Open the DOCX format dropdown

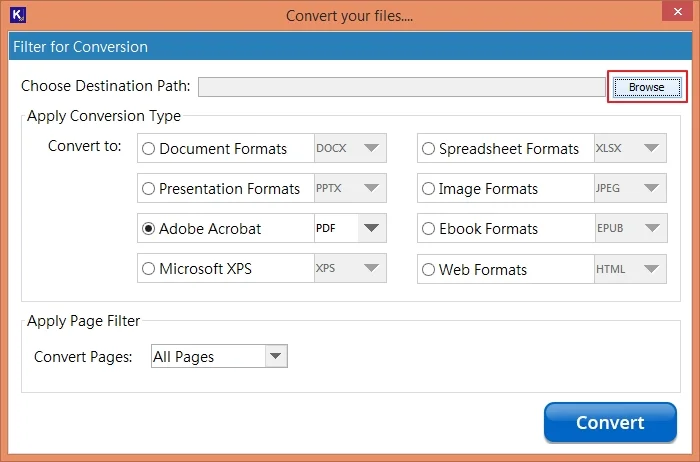[x=350, y=148]
